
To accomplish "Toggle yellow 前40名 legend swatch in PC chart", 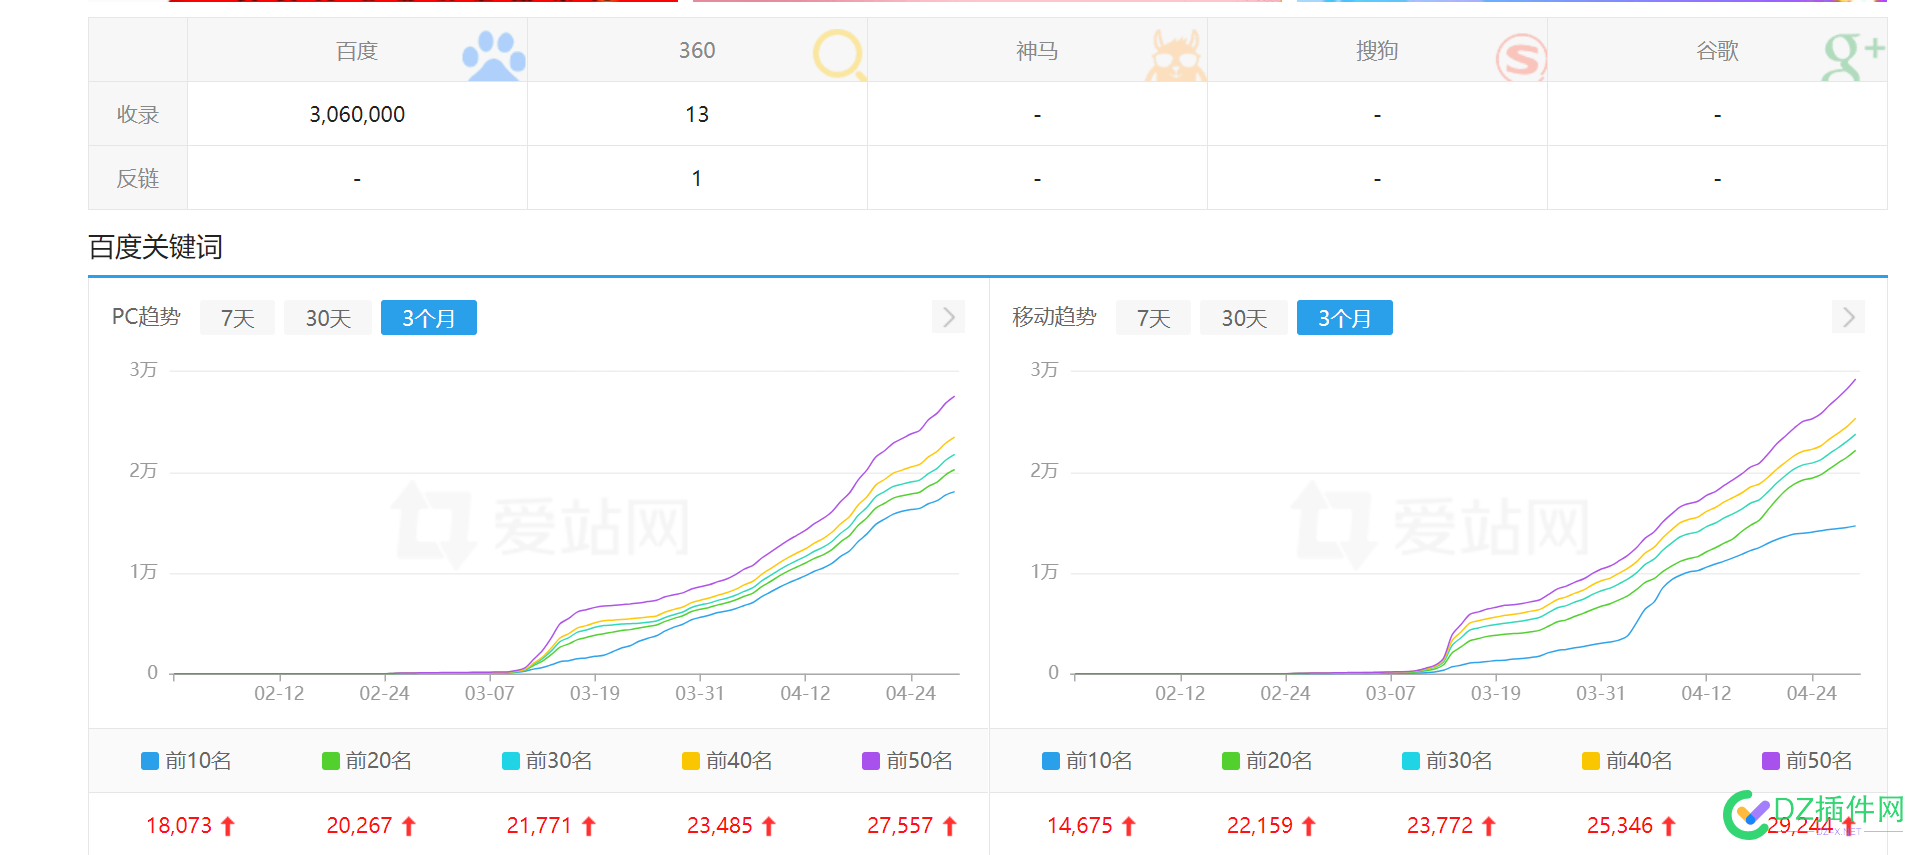I will 691,761.
